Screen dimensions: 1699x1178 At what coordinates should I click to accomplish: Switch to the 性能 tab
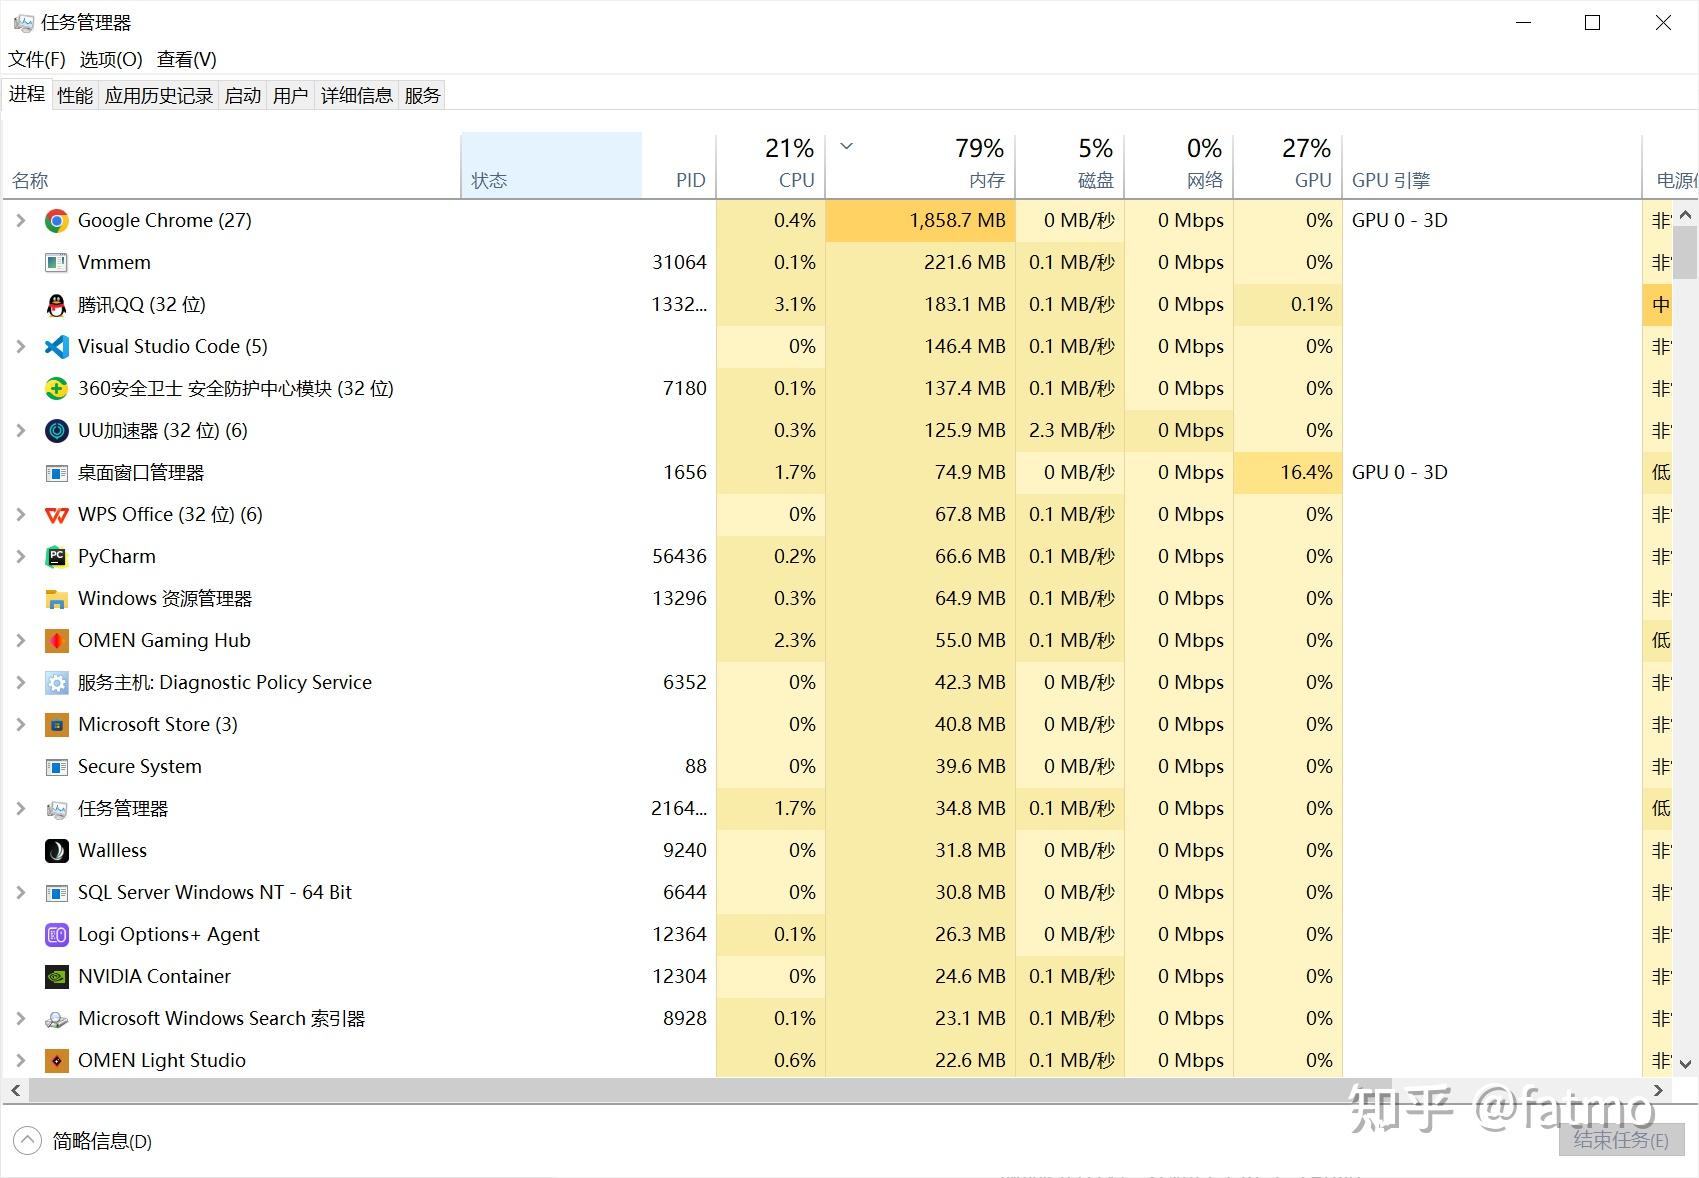[73, 94]
